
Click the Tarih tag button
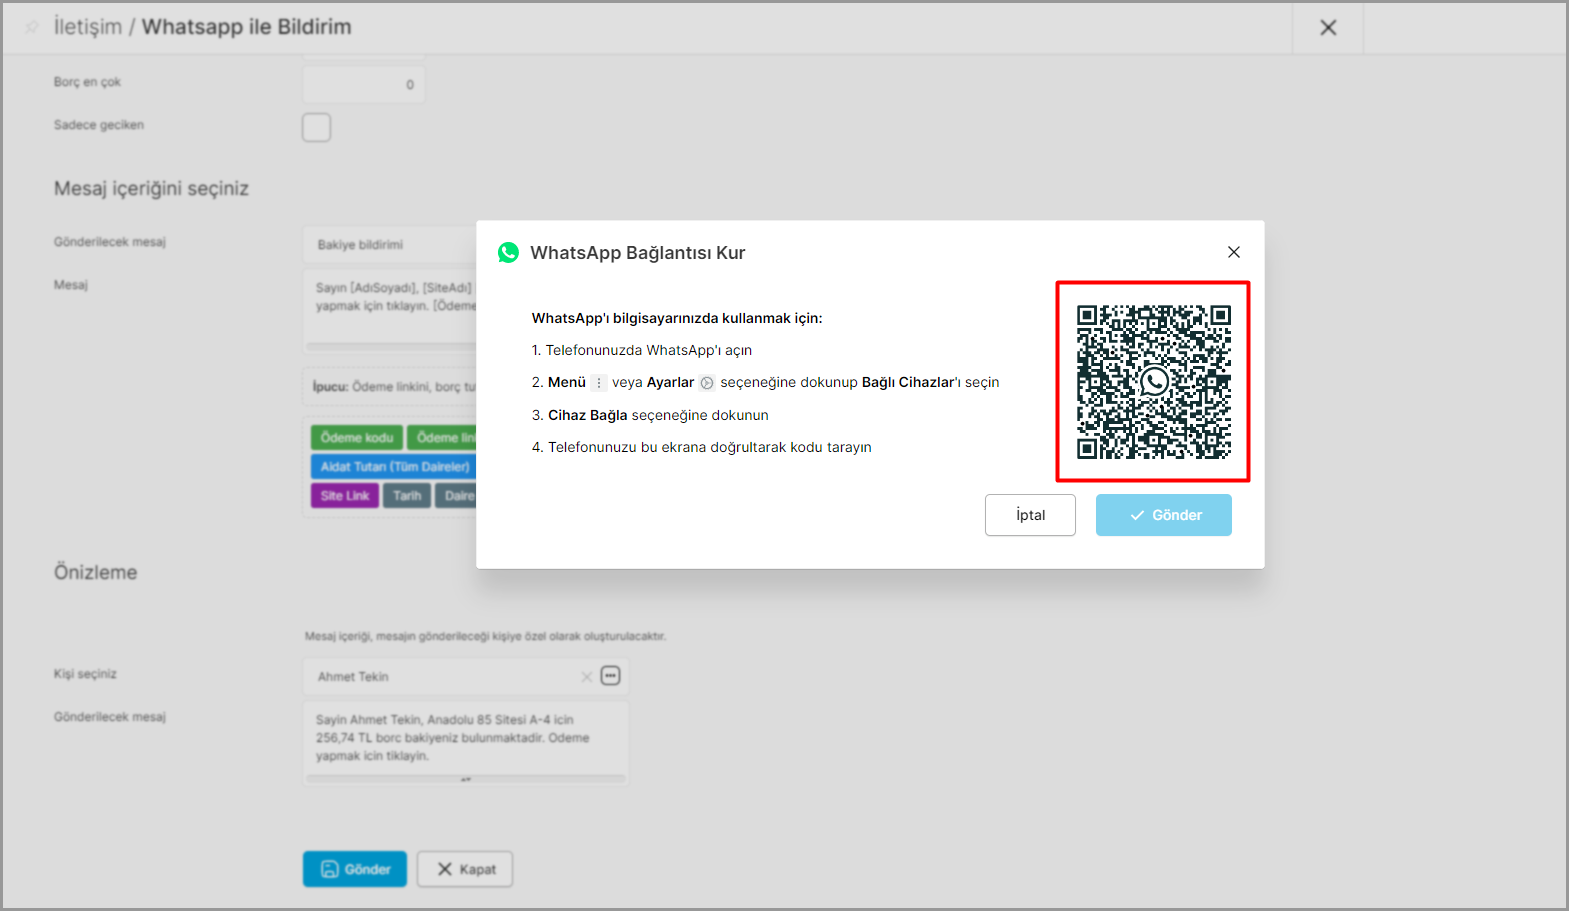pos(407,496)
